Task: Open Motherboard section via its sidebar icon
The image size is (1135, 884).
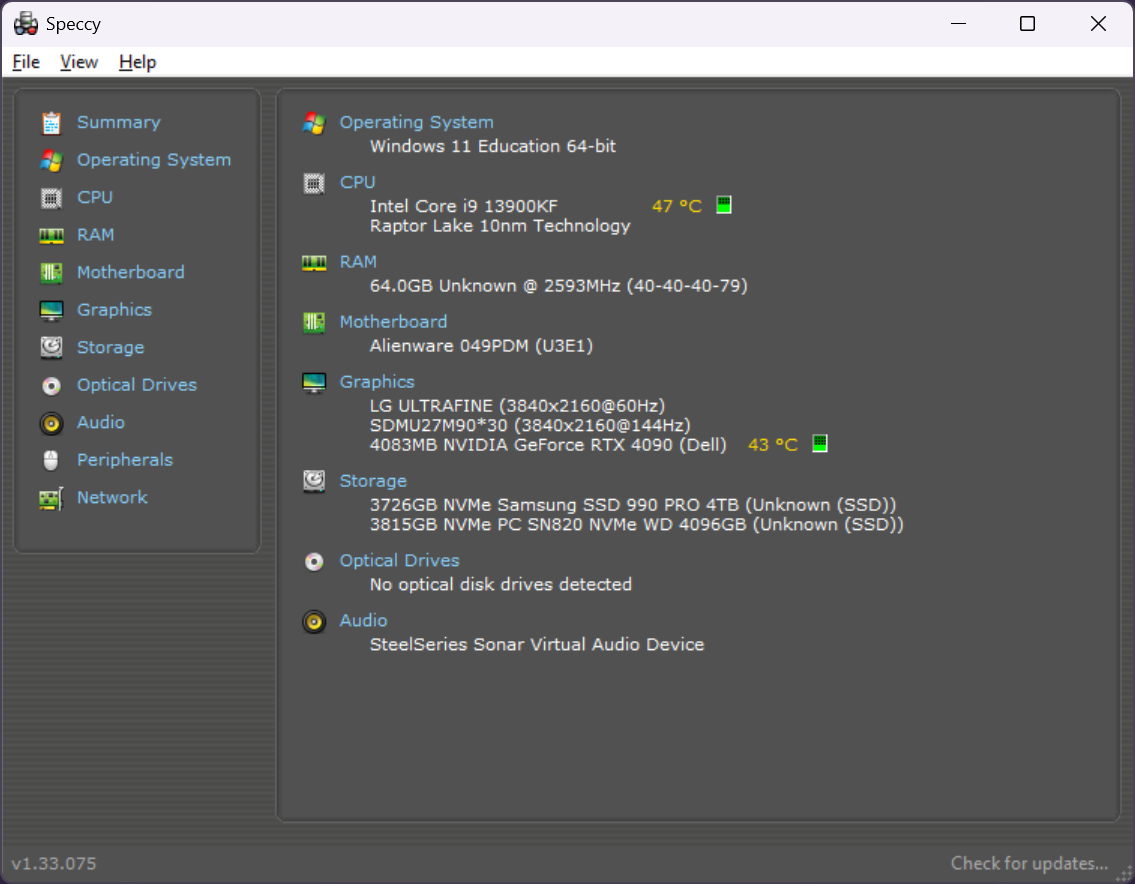Action: tap(51, 273)
